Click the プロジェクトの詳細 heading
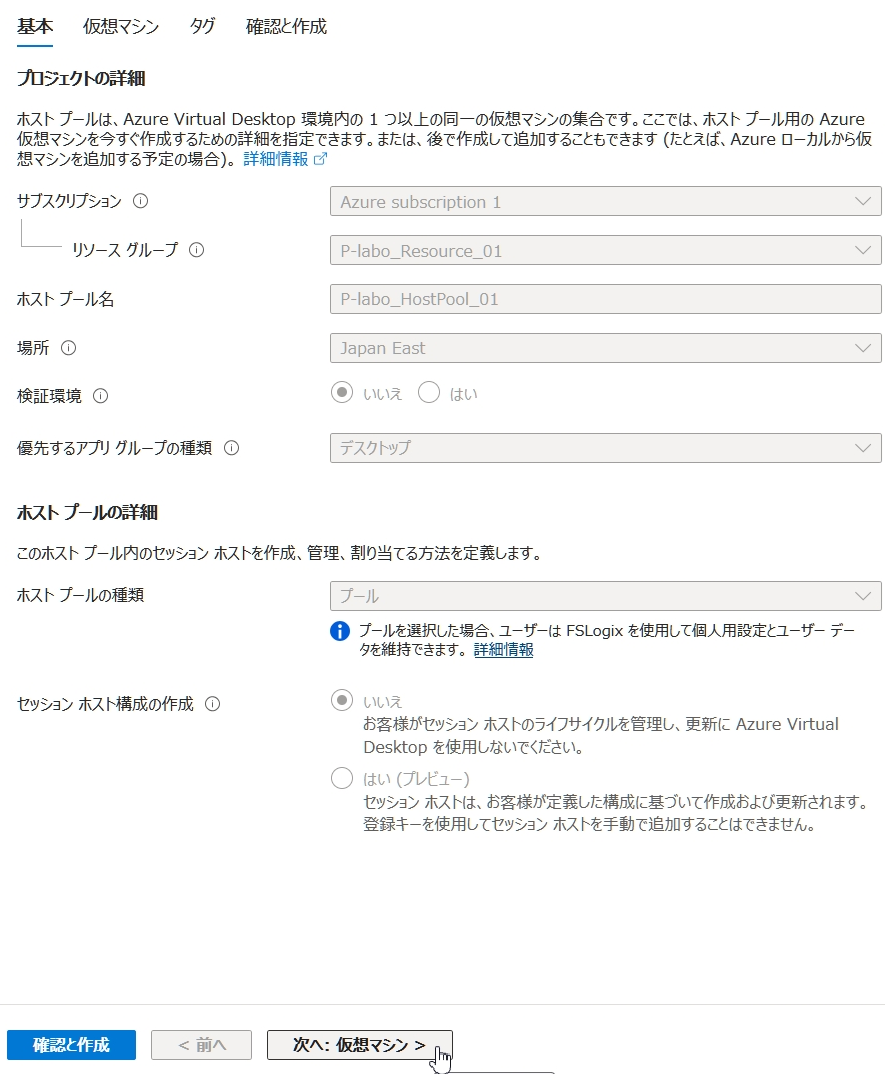 [81, 78]
